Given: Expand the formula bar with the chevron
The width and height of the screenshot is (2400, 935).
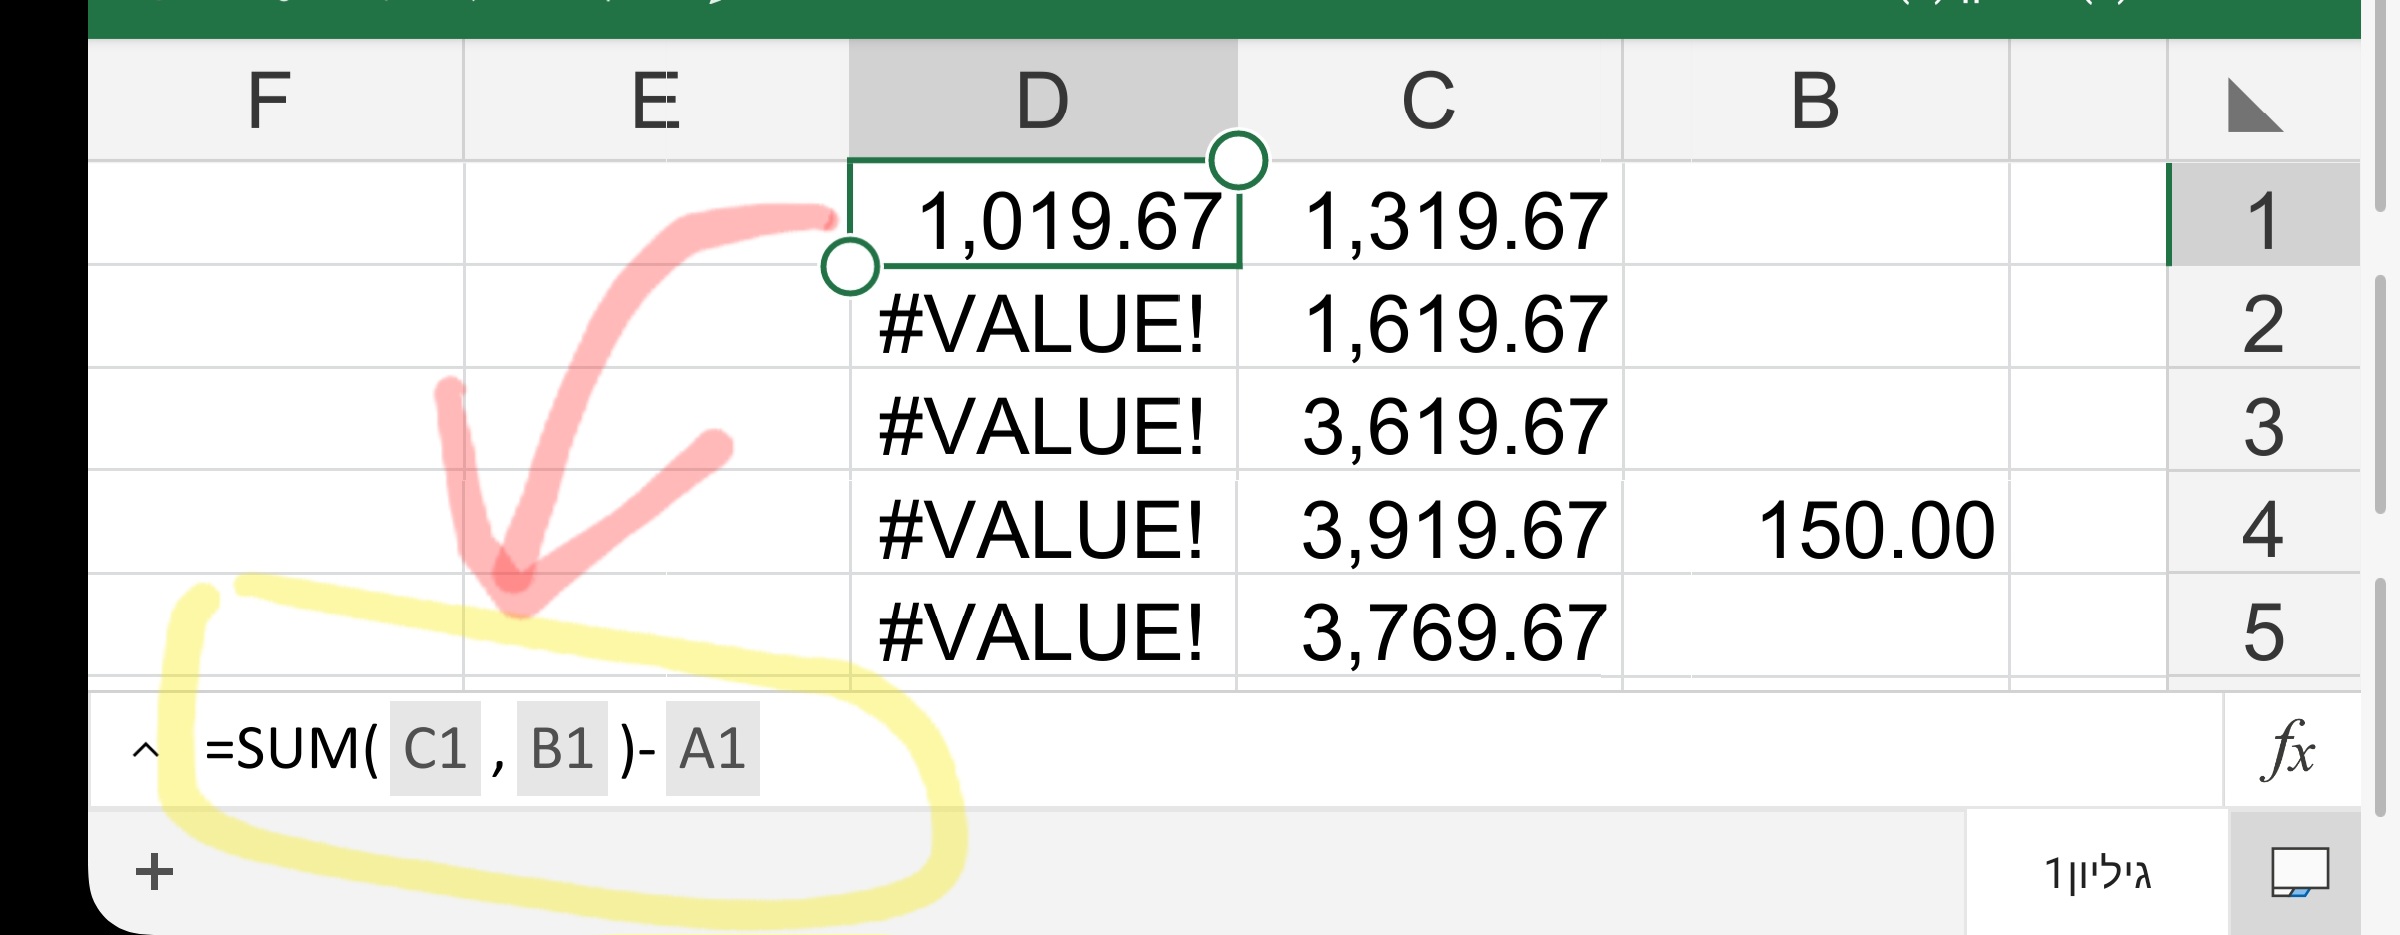Looking at the screenshot, I should [x=144, y=752].
